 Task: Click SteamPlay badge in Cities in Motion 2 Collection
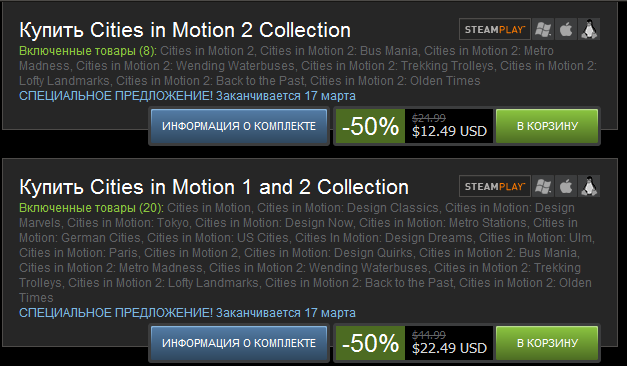[495, 29]
